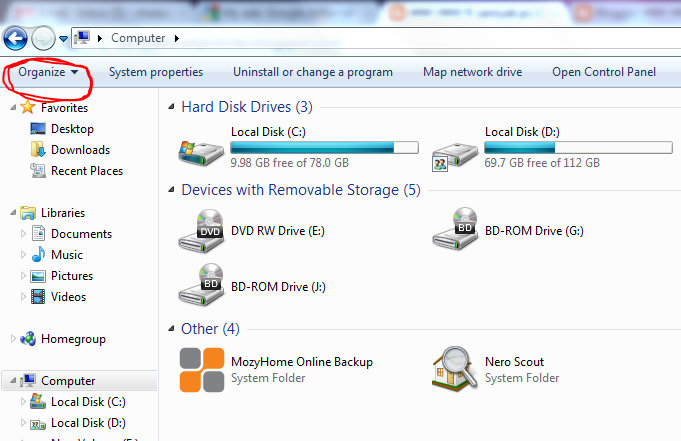Expand the Videos library
Screen dimensions: 681x441
(x=23, y=297)
